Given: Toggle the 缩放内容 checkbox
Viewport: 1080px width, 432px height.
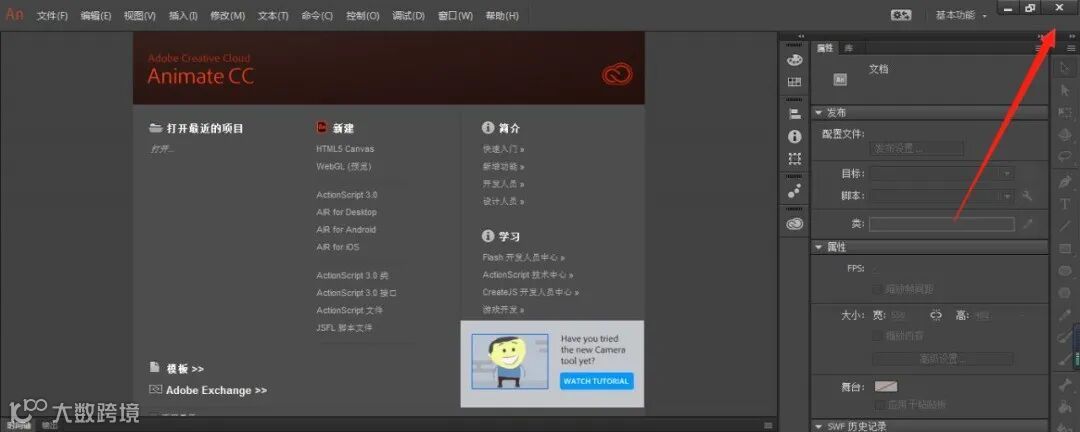Looking at the screenshot, I should coord(877,336).
